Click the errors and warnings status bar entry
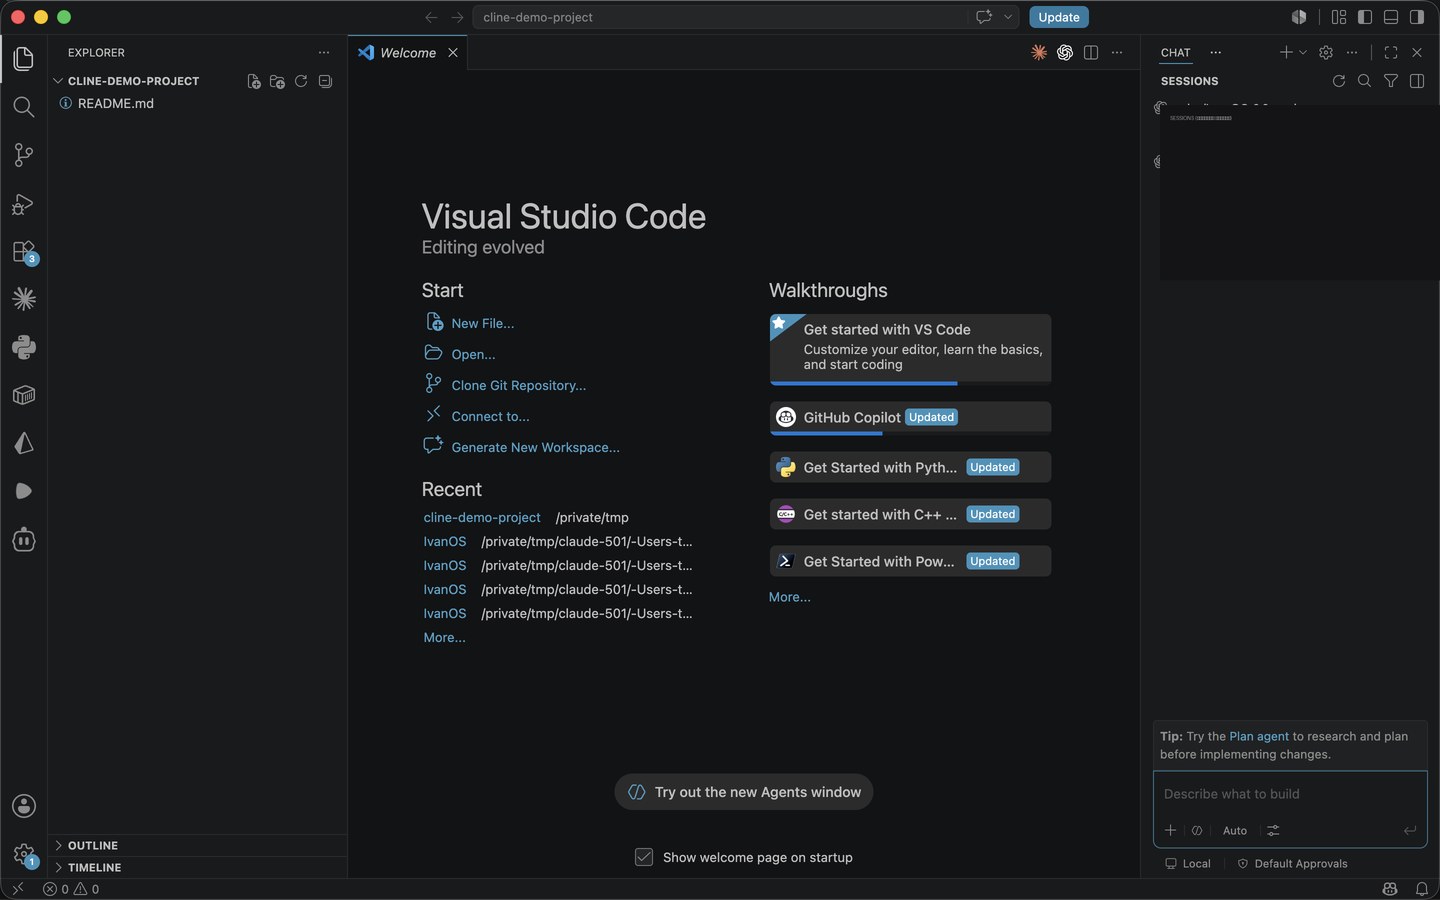Screen dimensions: 1440x900 tap(71, 889)
